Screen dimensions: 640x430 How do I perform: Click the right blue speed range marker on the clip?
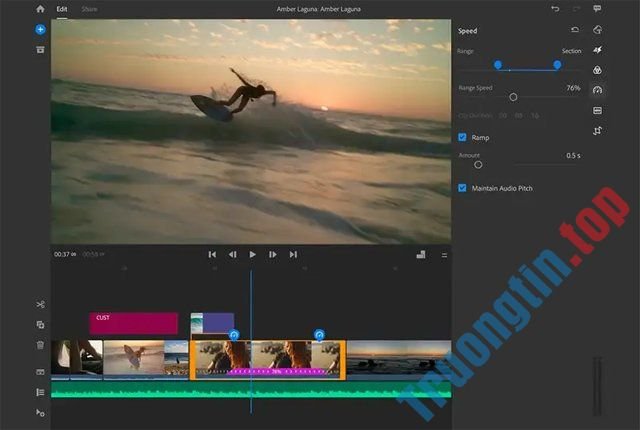319,335
